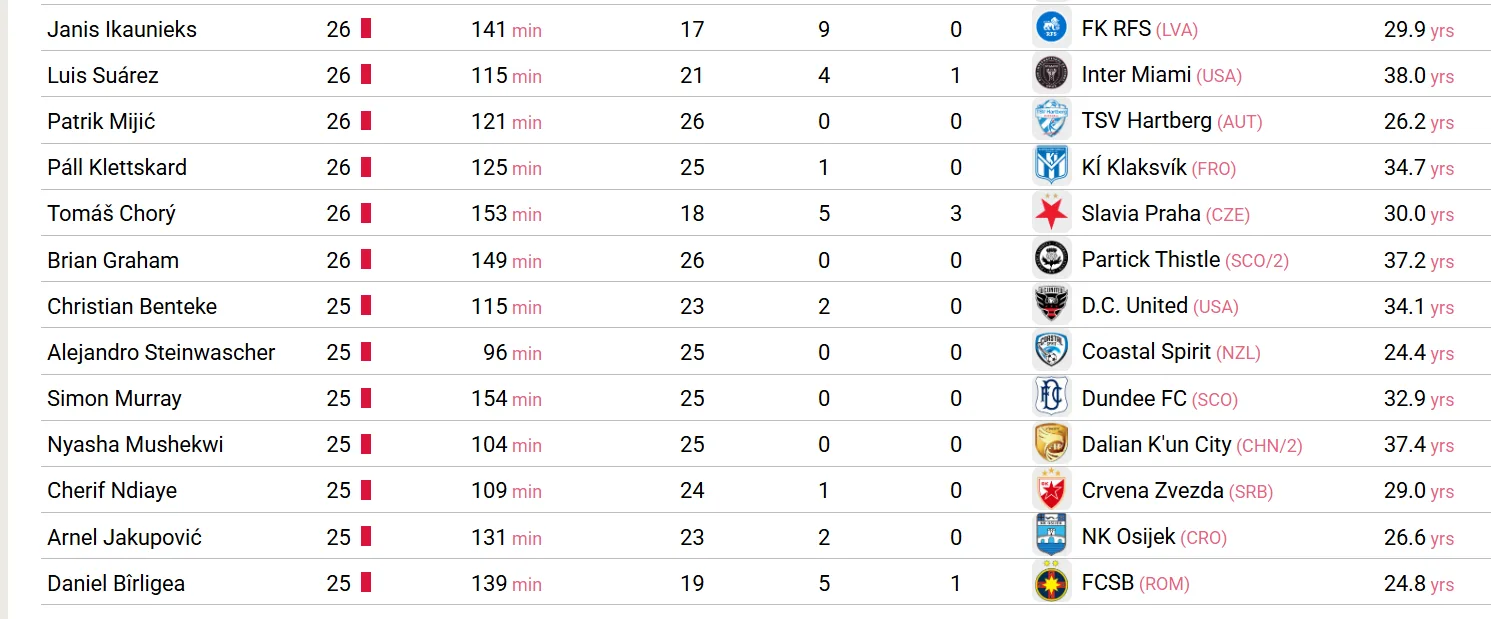The height and width of the screenshot is (619, 1491).
Task: Click the Coastal Spirit club crest
Action: click(x=1051, y=352)
